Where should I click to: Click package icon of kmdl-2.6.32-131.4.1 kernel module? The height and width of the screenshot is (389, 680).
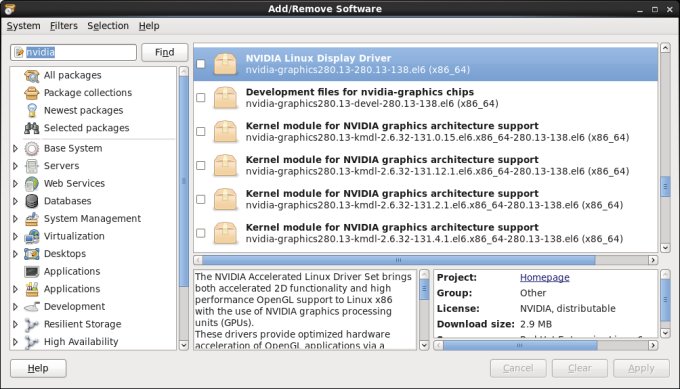pyautogui.click(x=226, y=233)
